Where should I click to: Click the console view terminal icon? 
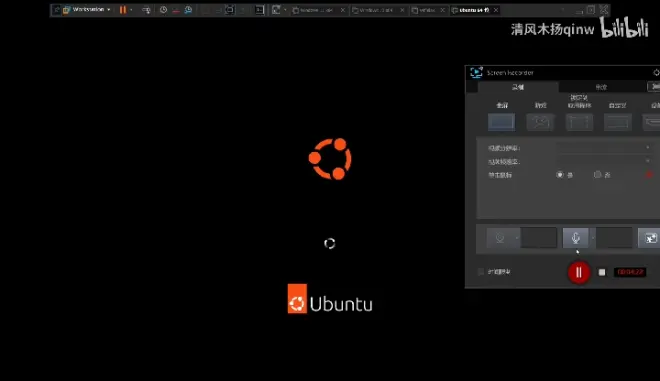pos(260,10)
